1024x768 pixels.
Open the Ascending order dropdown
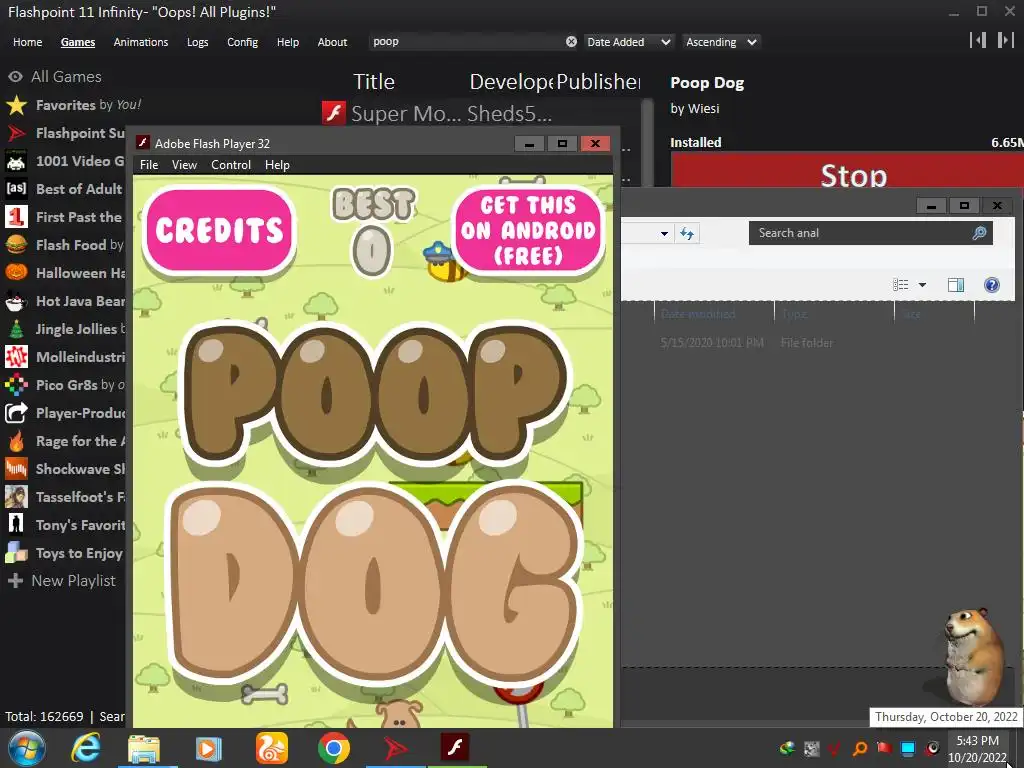[722, 42]
